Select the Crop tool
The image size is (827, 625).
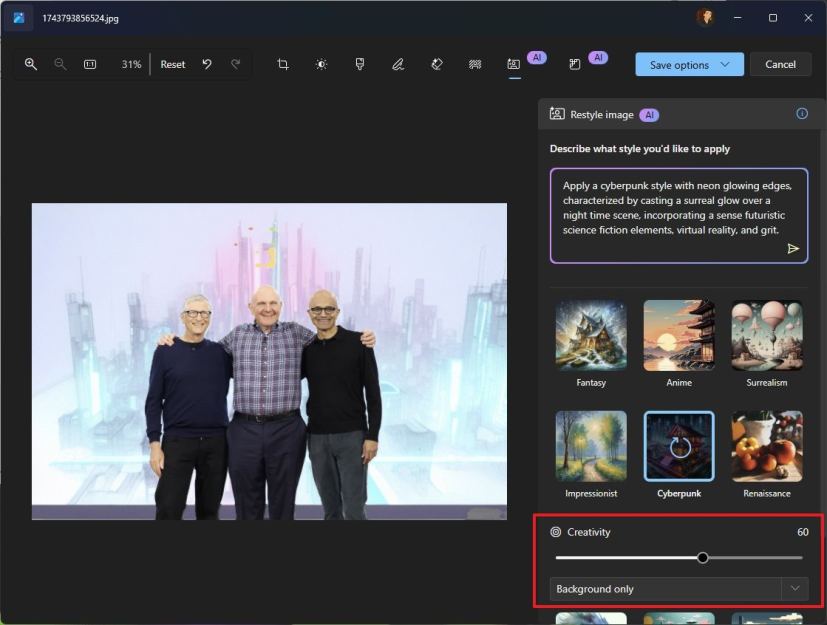(x=282, y=63)
